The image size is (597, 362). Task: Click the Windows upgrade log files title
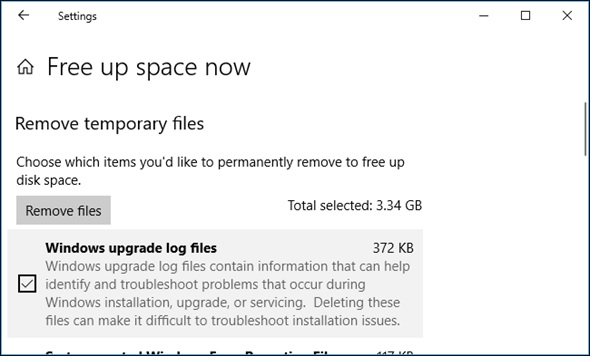tap(131, 248)
